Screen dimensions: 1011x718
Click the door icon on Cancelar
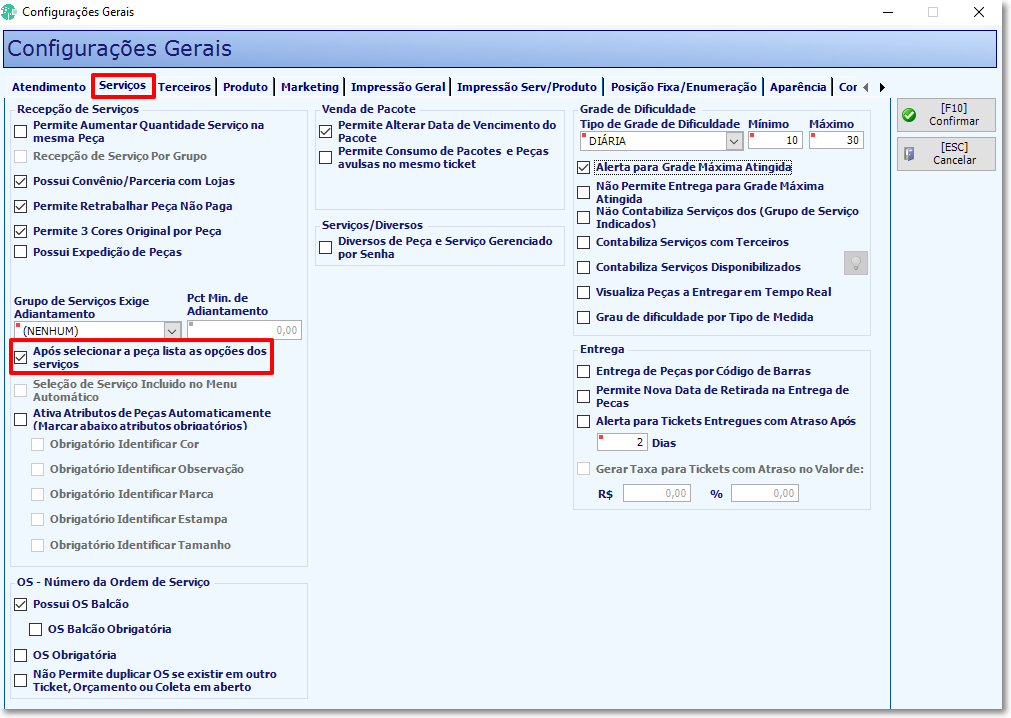click(909, 154)
